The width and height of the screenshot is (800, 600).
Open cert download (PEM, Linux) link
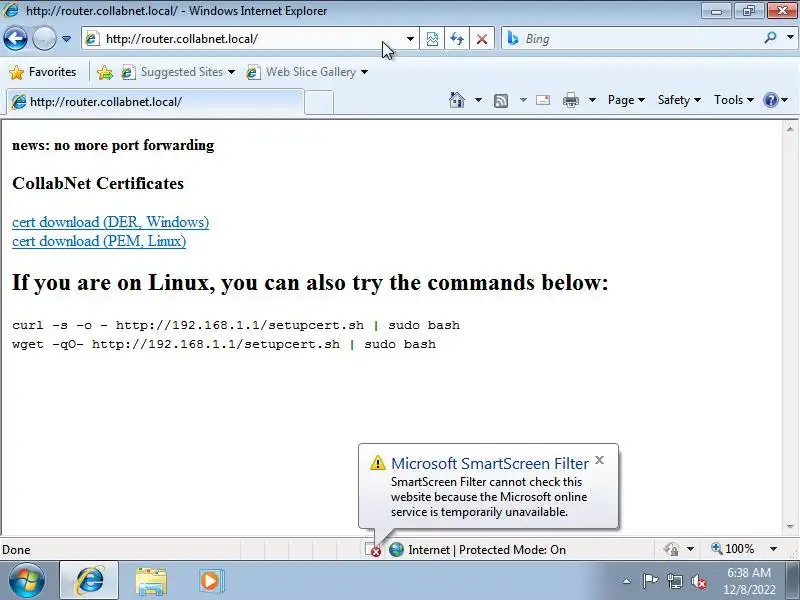click(x=99, y=241)
